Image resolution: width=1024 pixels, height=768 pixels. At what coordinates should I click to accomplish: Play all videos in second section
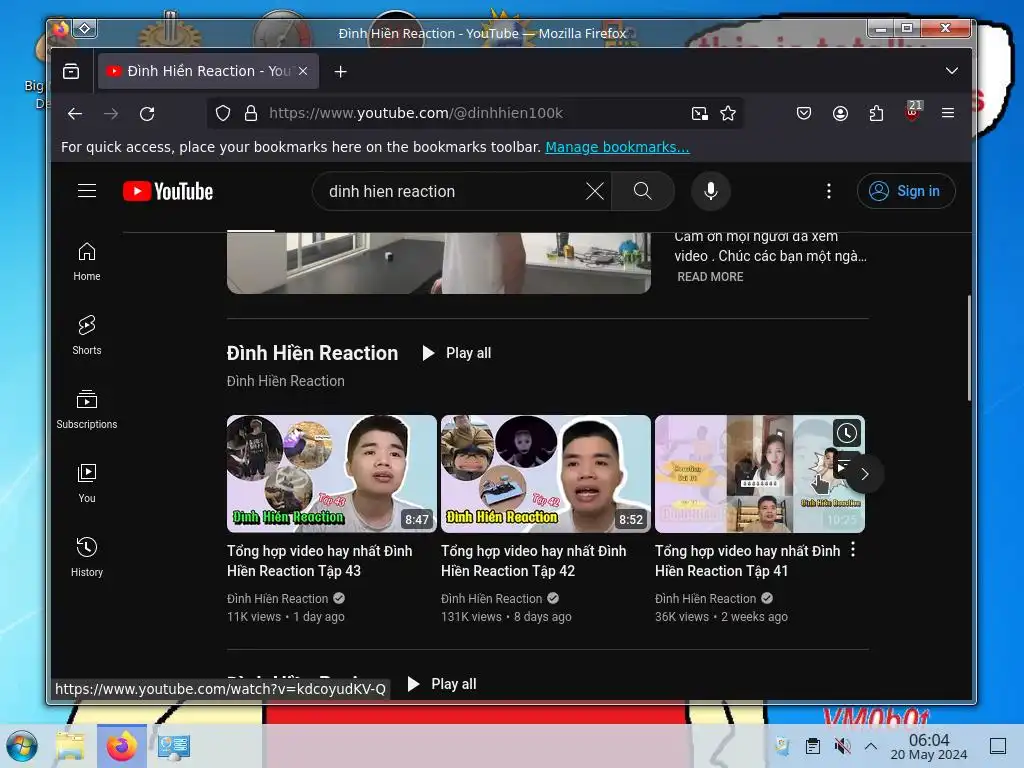pos(442,684)
